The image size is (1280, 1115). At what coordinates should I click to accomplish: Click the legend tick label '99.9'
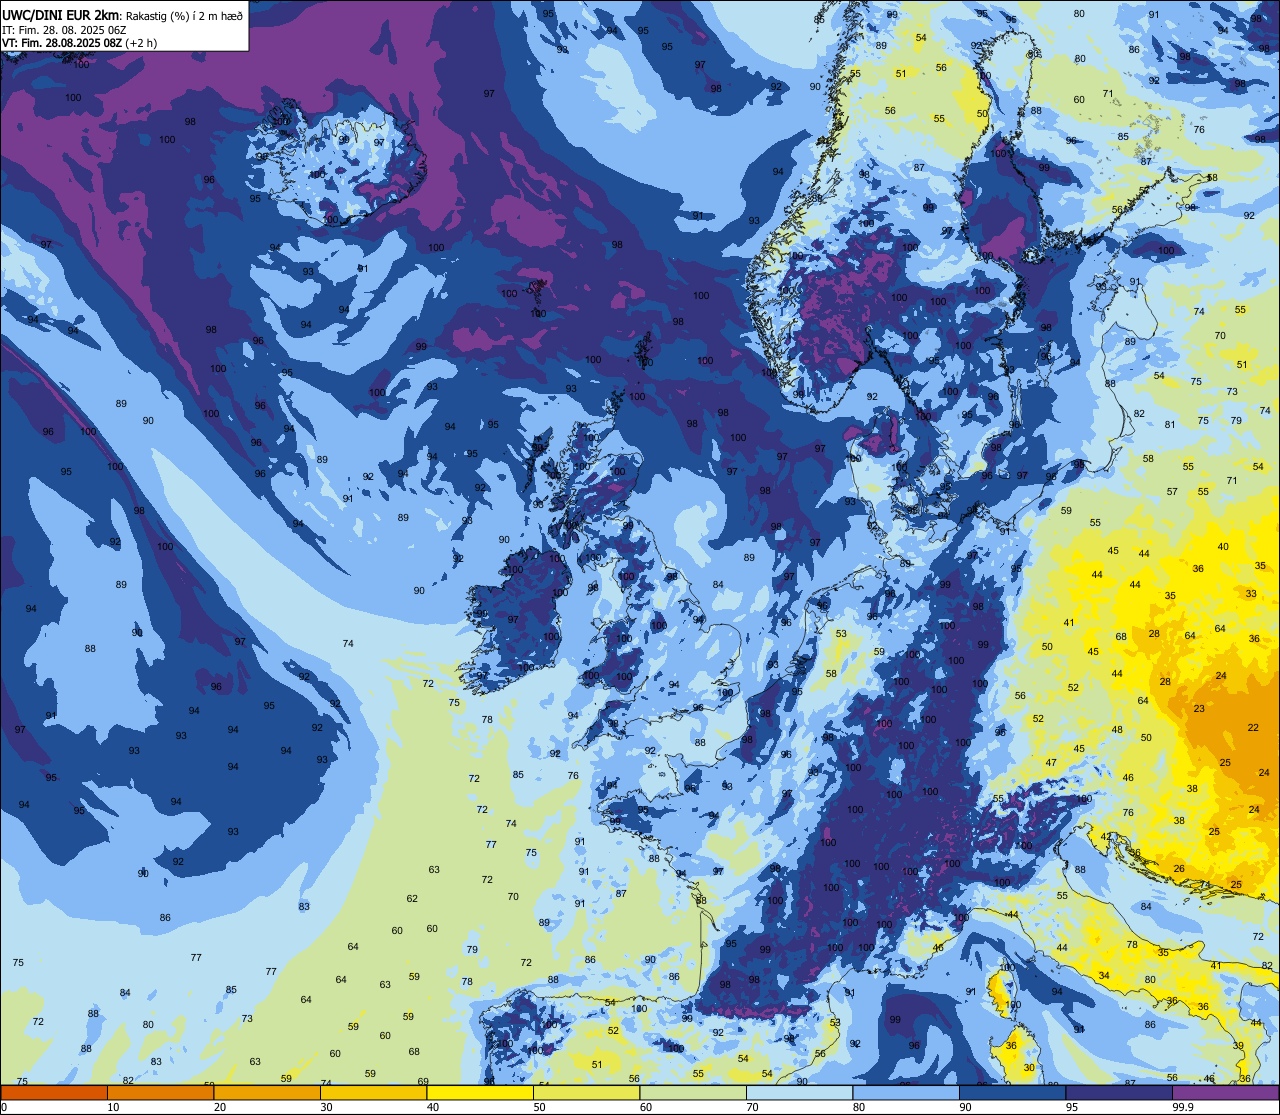tap(1183, 1107)
